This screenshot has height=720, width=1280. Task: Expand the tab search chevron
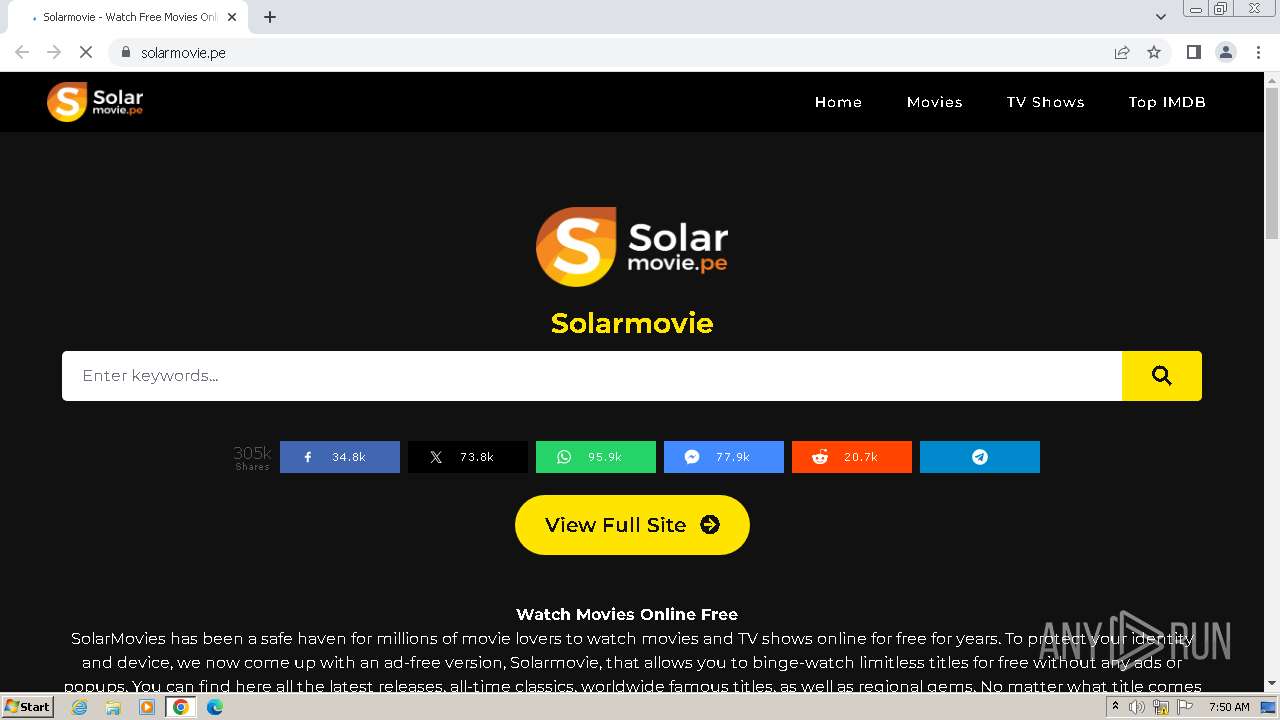point(1161,17)
